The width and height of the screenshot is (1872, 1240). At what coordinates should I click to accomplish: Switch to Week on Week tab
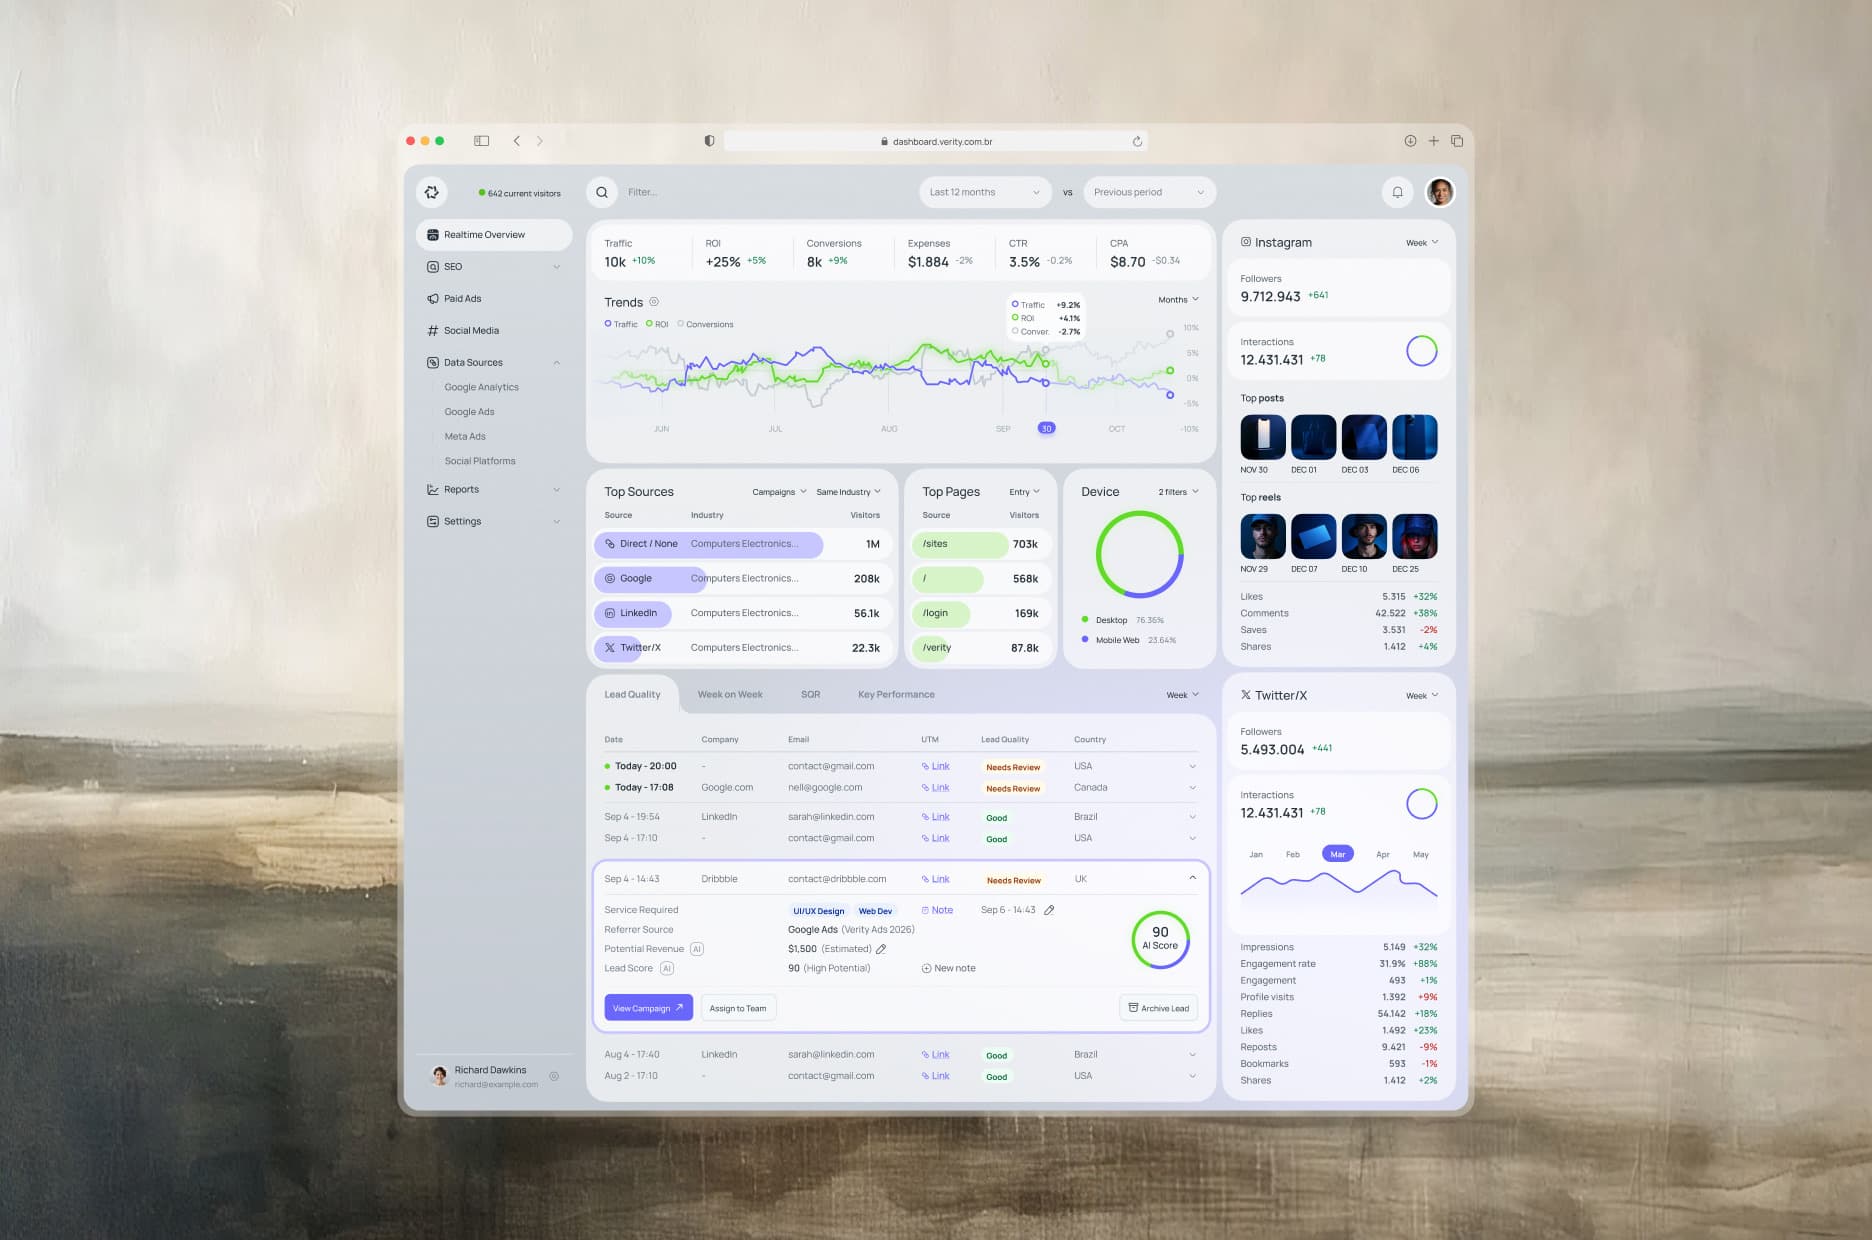(730, 694)
